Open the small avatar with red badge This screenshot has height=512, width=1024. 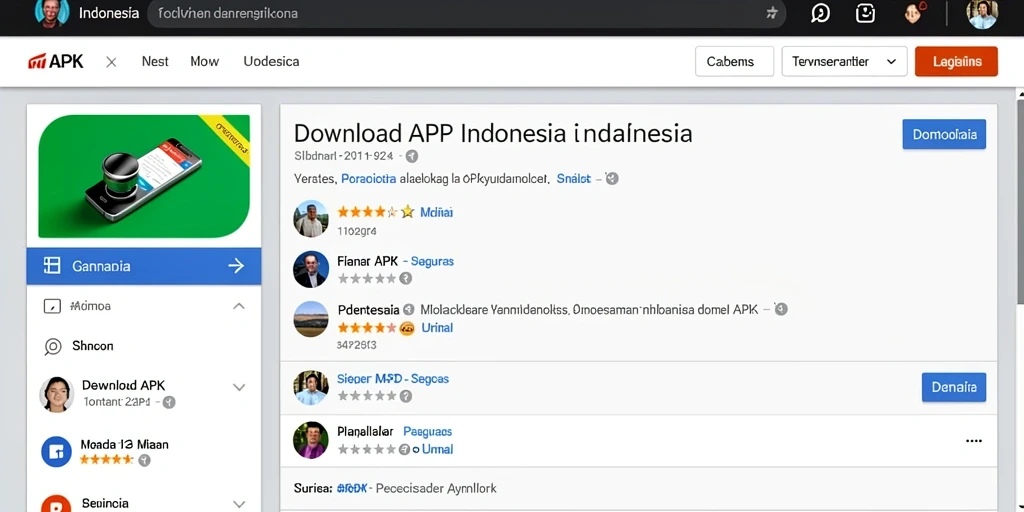(x=915, y=13)
